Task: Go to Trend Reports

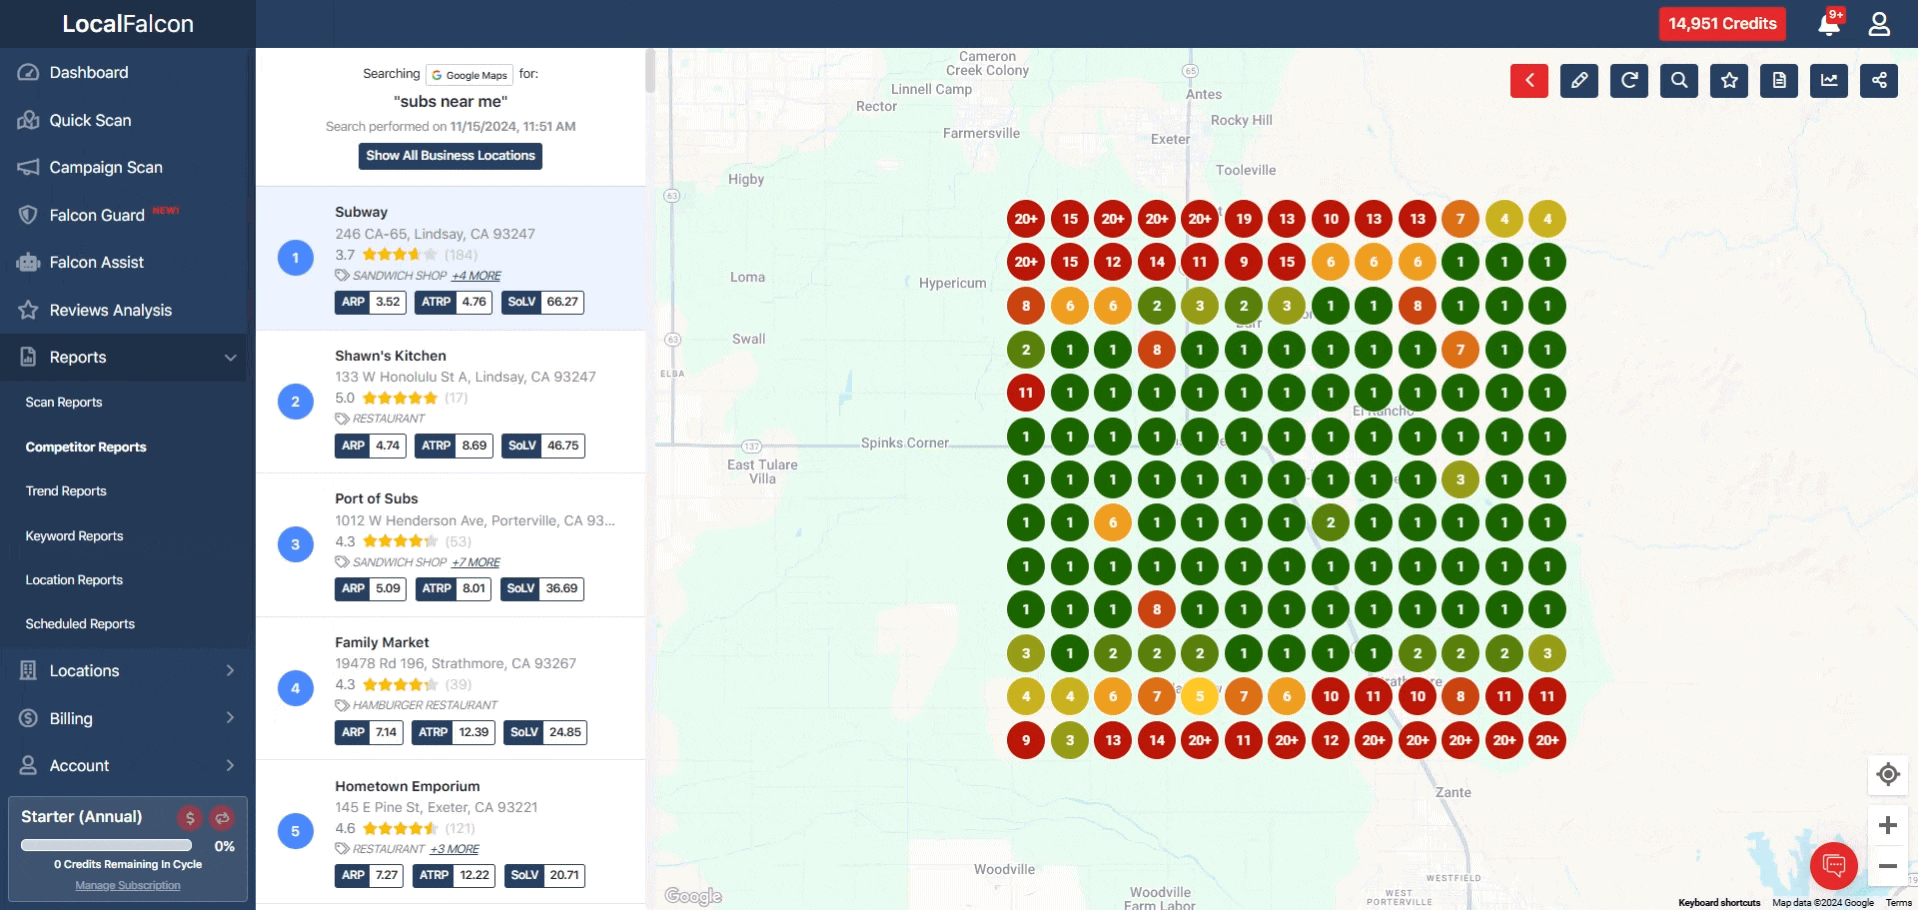Action: (x=66, y=491)
